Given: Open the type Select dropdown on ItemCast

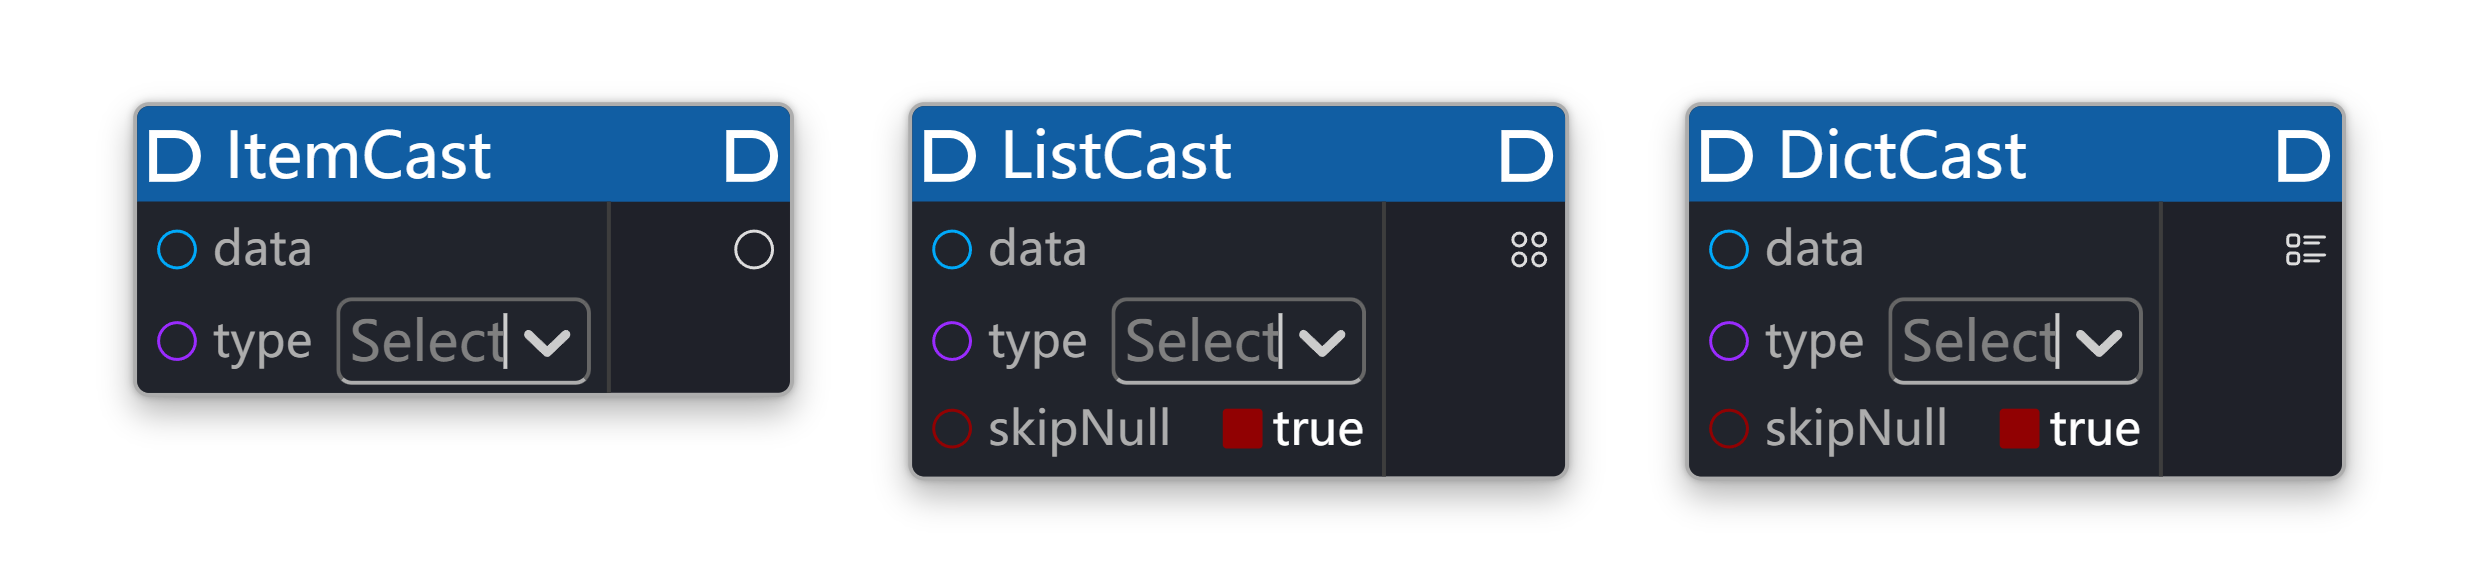Looking at the screenshot, I should (x=463, y=340).
